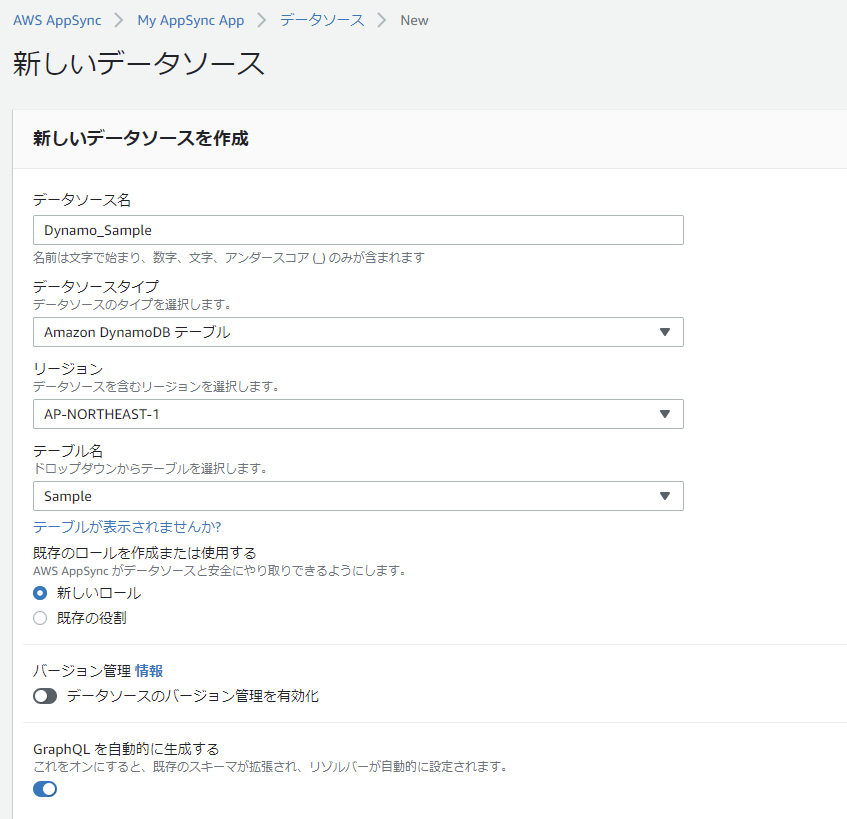Click the 既存のロールを作成または使用する label

[x=144, y=553]
